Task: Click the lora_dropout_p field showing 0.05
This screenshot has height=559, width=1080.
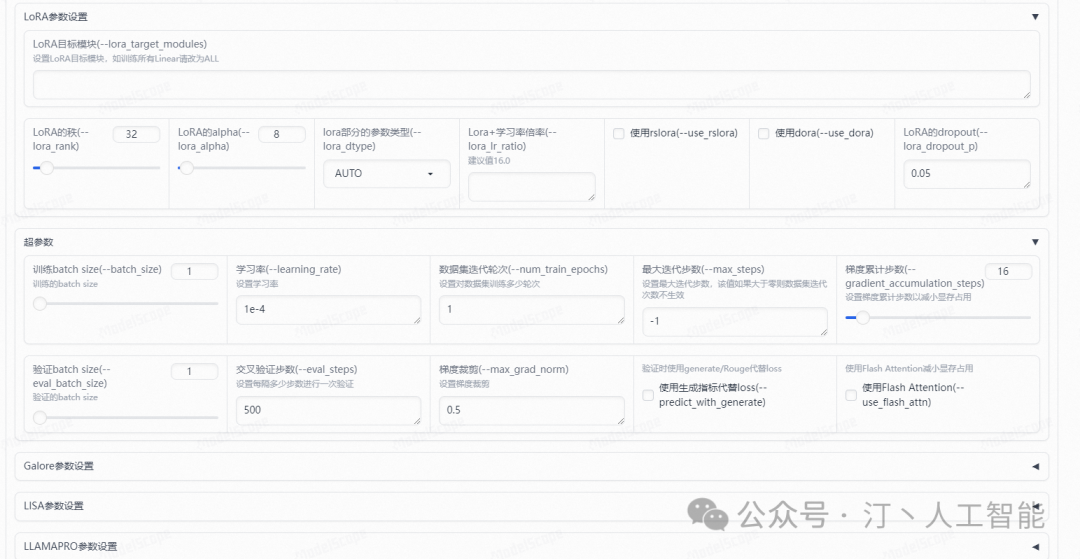Action: pos(967,174)
